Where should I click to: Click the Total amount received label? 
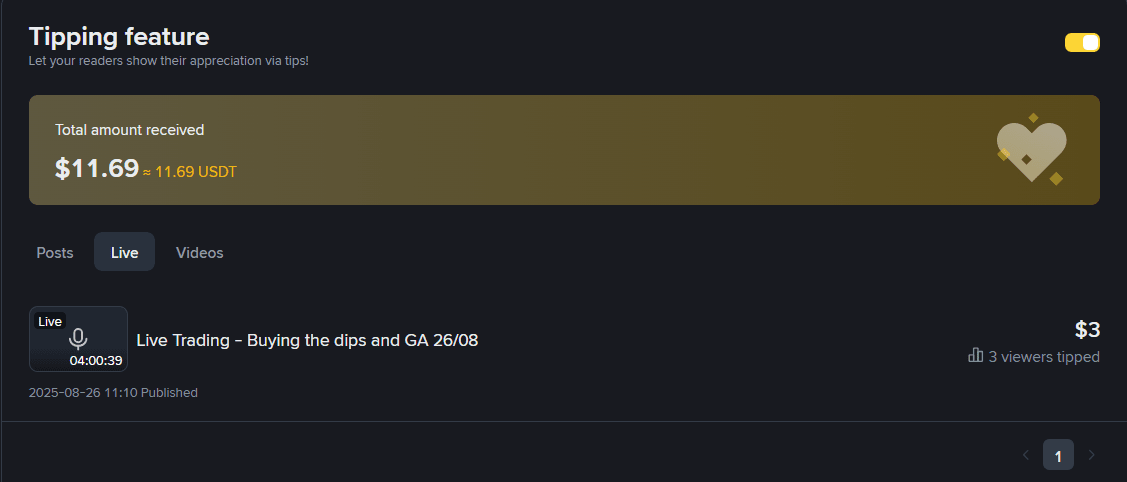click(129, 130)
